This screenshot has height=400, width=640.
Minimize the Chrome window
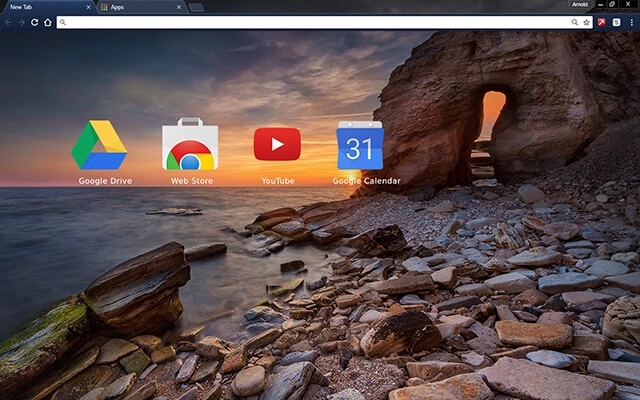pos(600,4)
